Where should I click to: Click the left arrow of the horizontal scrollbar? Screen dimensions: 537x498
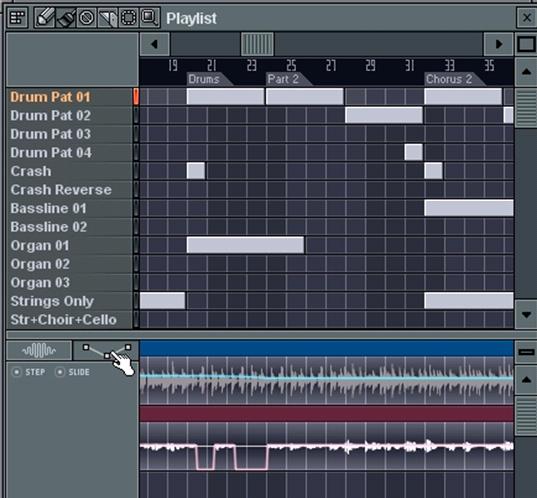(154, 44)
